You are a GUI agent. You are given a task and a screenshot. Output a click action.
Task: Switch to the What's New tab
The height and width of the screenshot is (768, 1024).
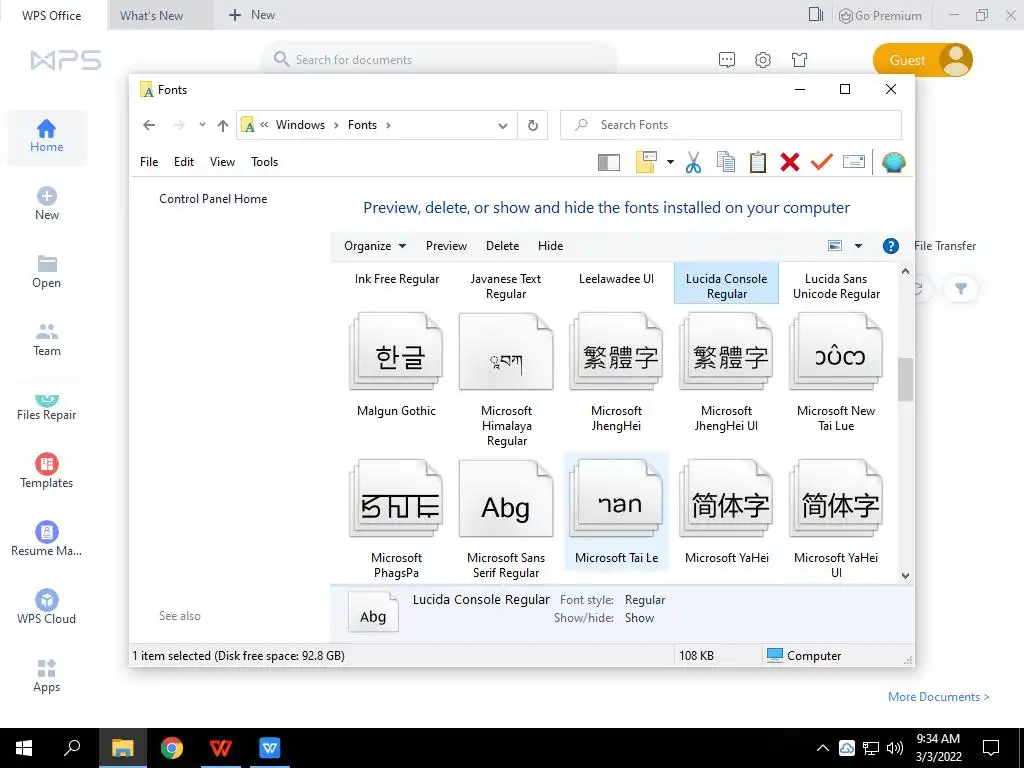[160, 15]
